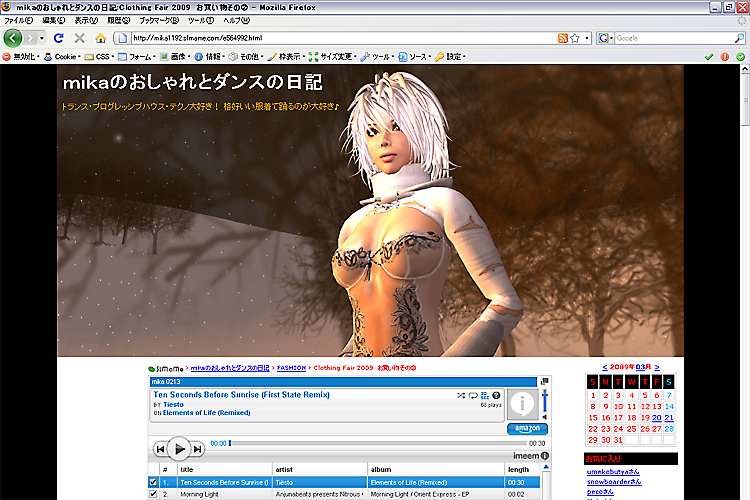Viewport: 750px width, 500px height.
Task: Go to previous month in calendar
Action: (605, 367)
